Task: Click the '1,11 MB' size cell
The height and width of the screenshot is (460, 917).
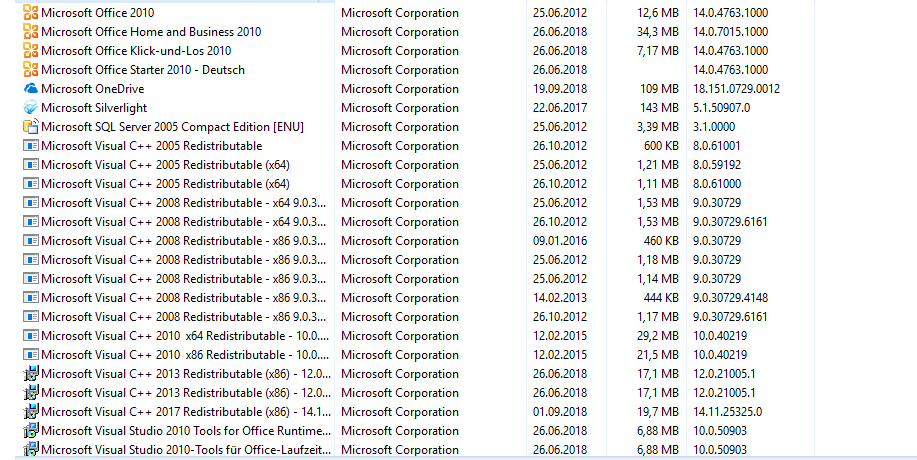Action: coord(658,184)
